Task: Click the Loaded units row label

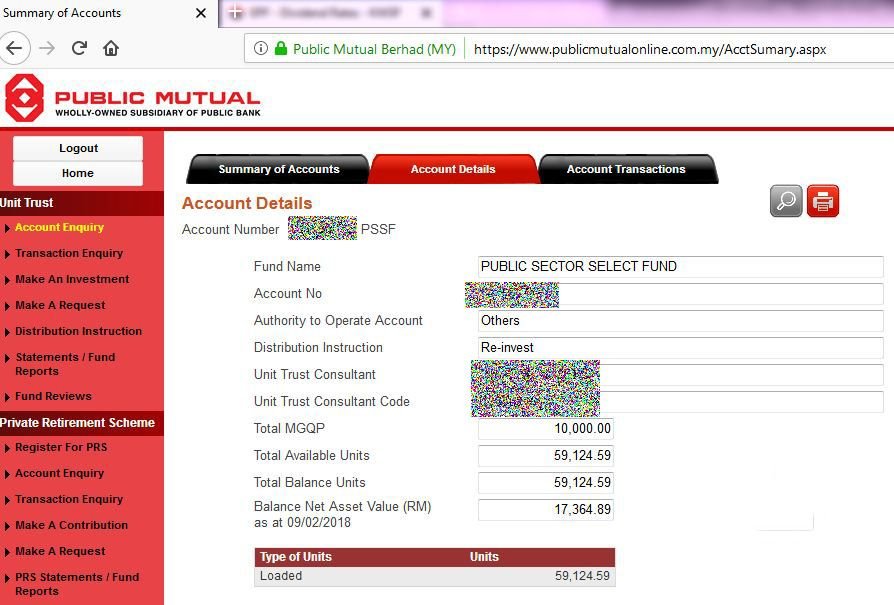Action: pos(281,576)
